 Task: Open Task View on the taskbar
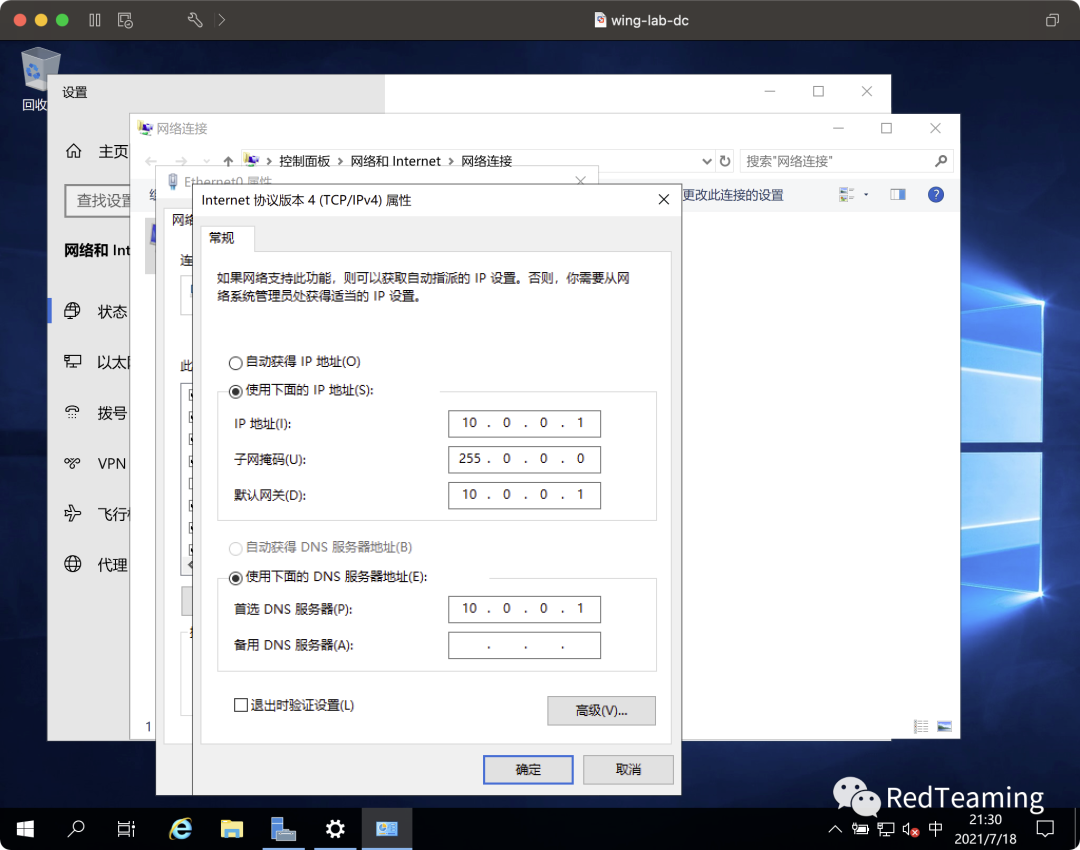tap(126, 829)
